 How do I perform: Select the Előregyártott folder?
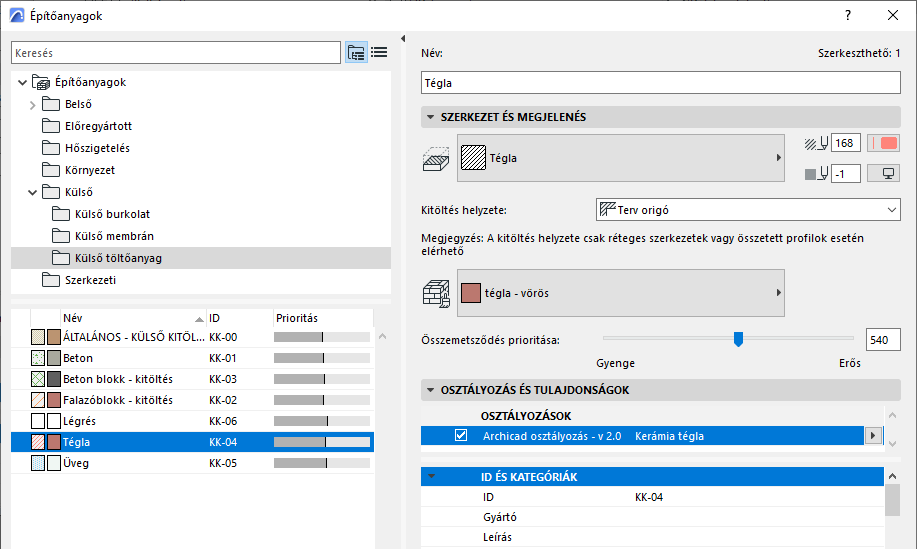click(x=98, y=126)
